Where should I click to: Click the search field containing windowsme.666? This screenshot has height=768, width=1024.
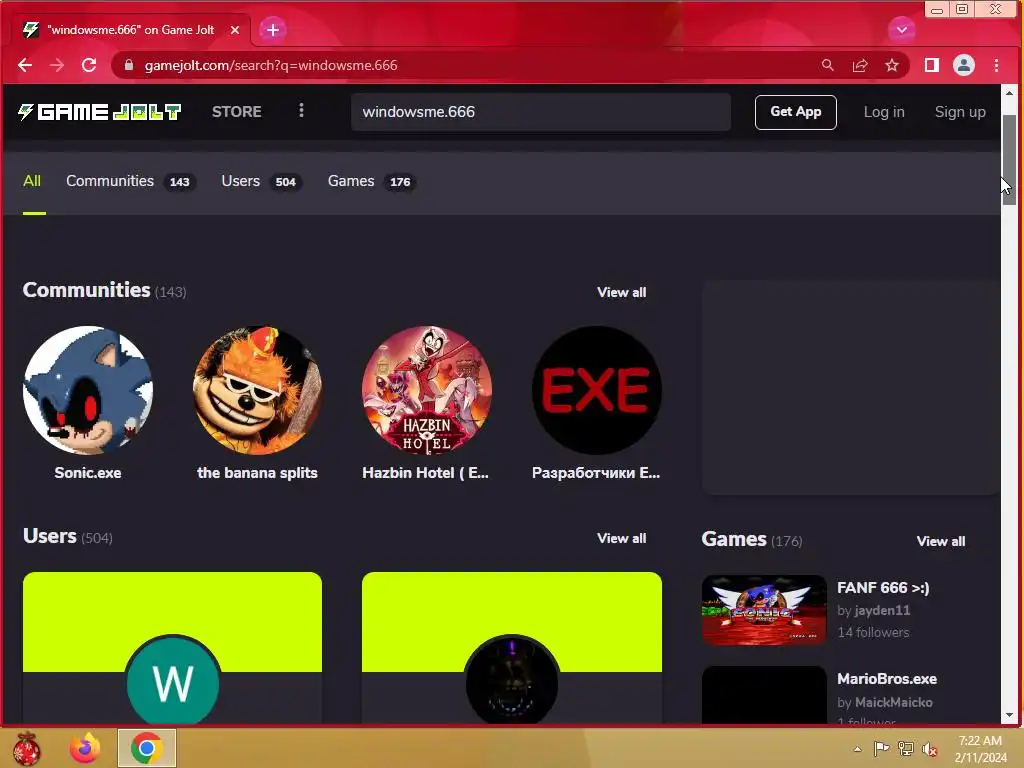click(541, 112)
